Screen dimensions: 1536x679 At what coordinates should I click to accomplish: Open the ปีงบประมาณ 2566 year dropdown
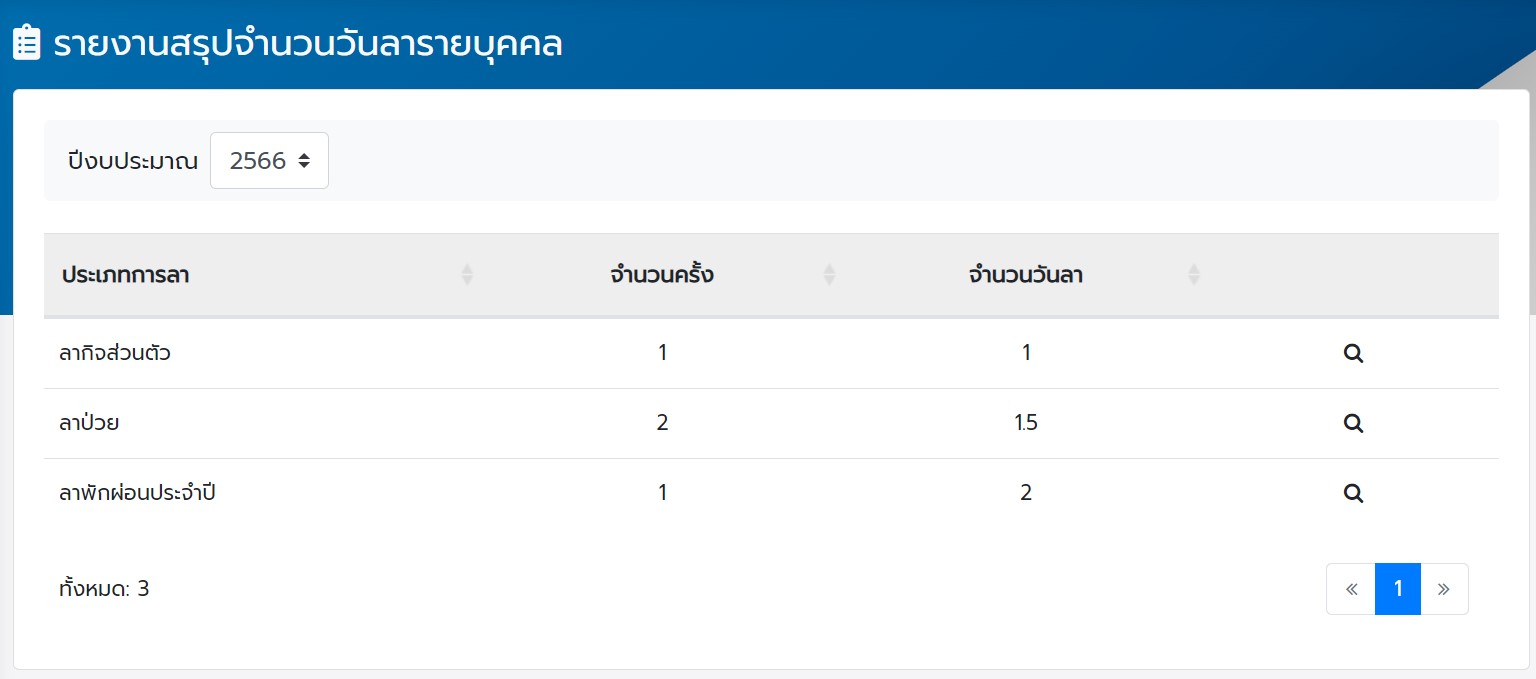click(269, 160)
